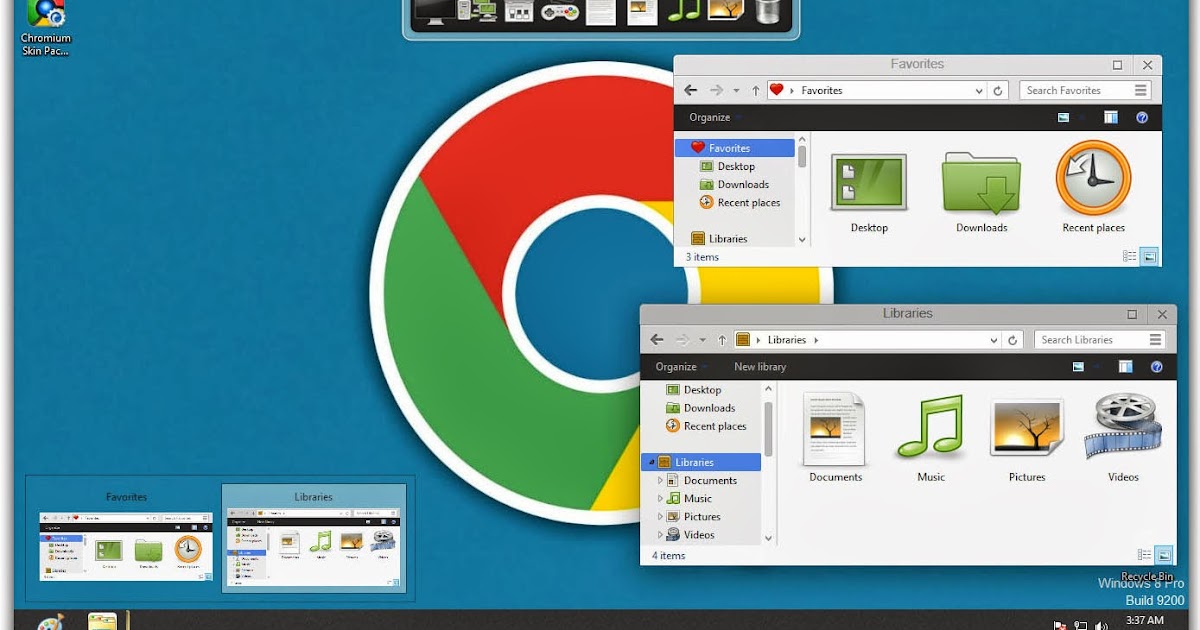The width and height of the screenshot is (1200, 630).
Task: Click the Favorites sidebar scrollbar thumb
Action: [x=802, y=155]
